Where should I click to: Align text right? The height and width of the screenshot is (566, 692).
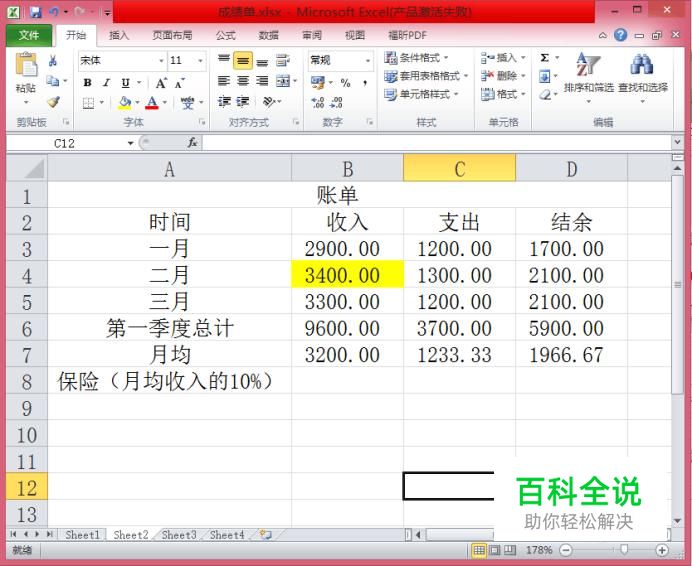262,81
